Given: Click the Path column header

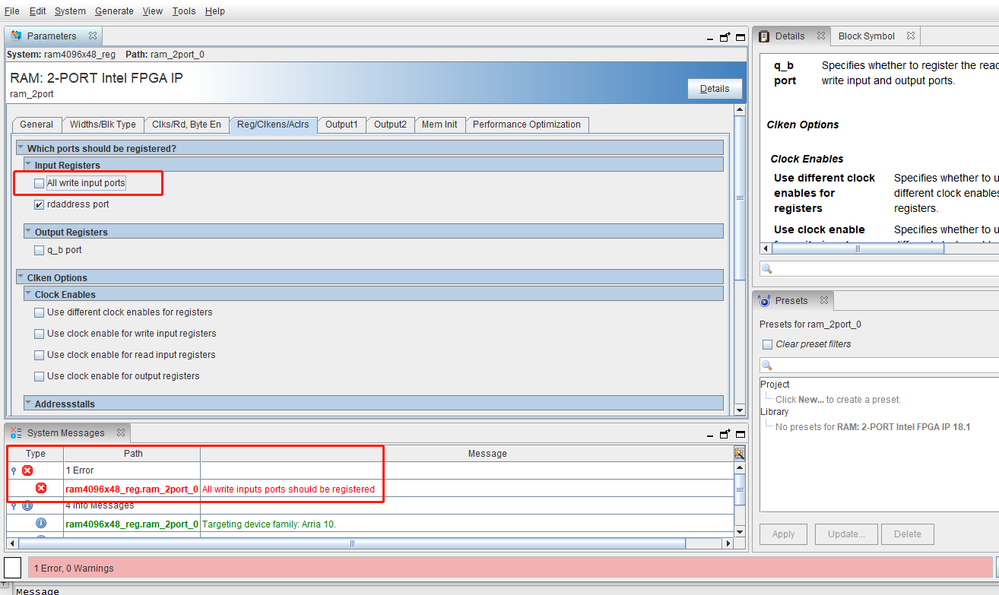Looking at the screenshot, I should point(133,453).
